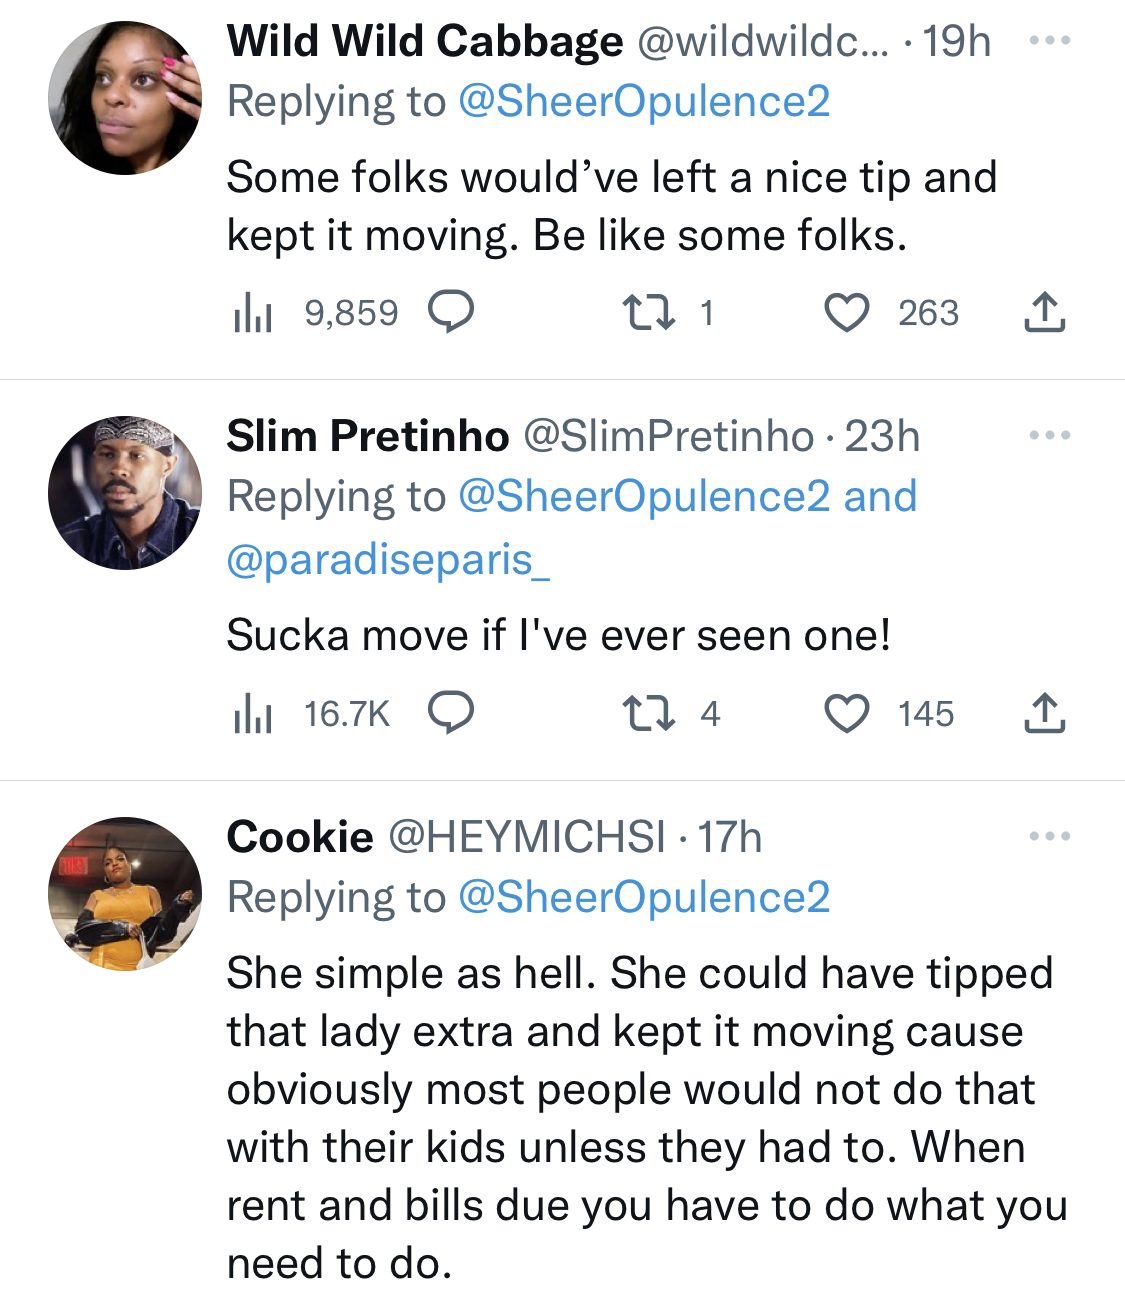This screenshot has height=1302, width=1125.
Task: Open Cookie's profile picture
Action: click(125, 894)
